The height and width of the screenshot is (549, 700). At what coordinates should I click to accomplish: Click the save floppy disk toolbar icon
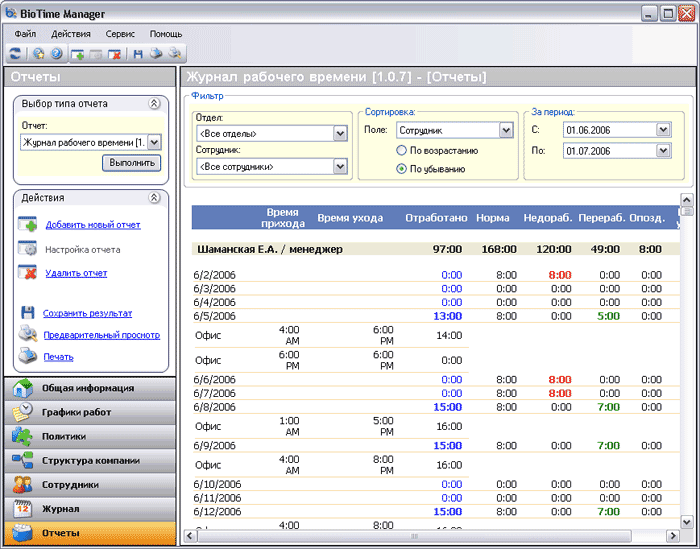pyautogui.click(x=138, y=53)
